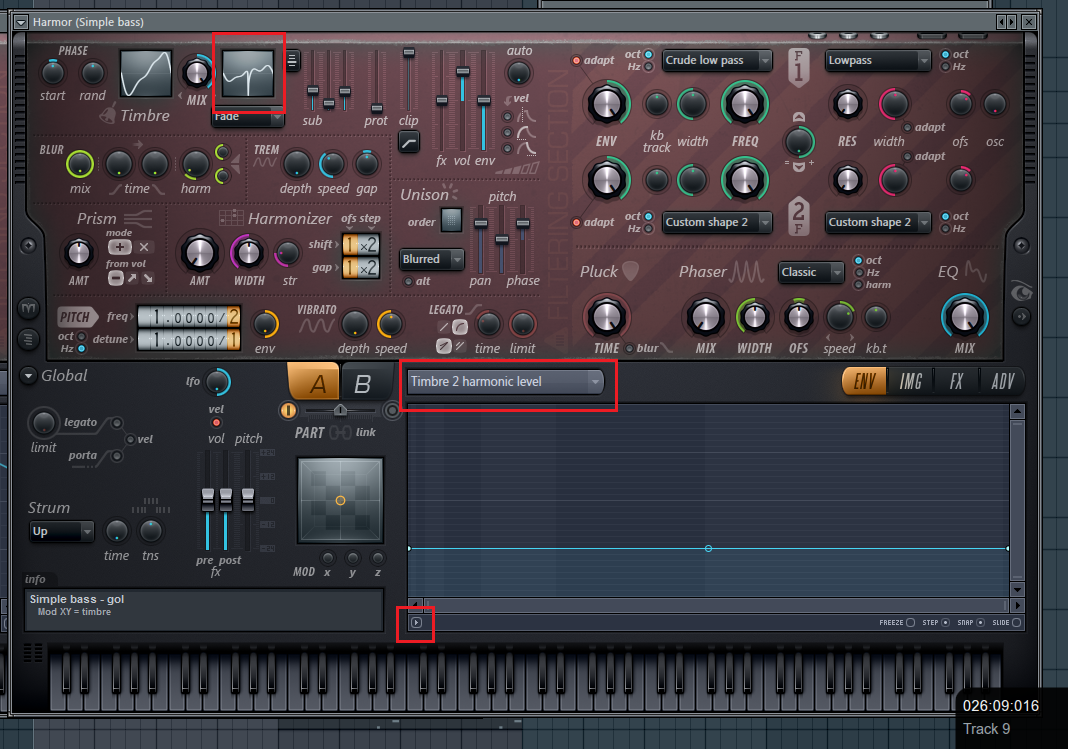Click the Harmonizer grid icon
The image size is (1068, 749).
coord(232,218)
